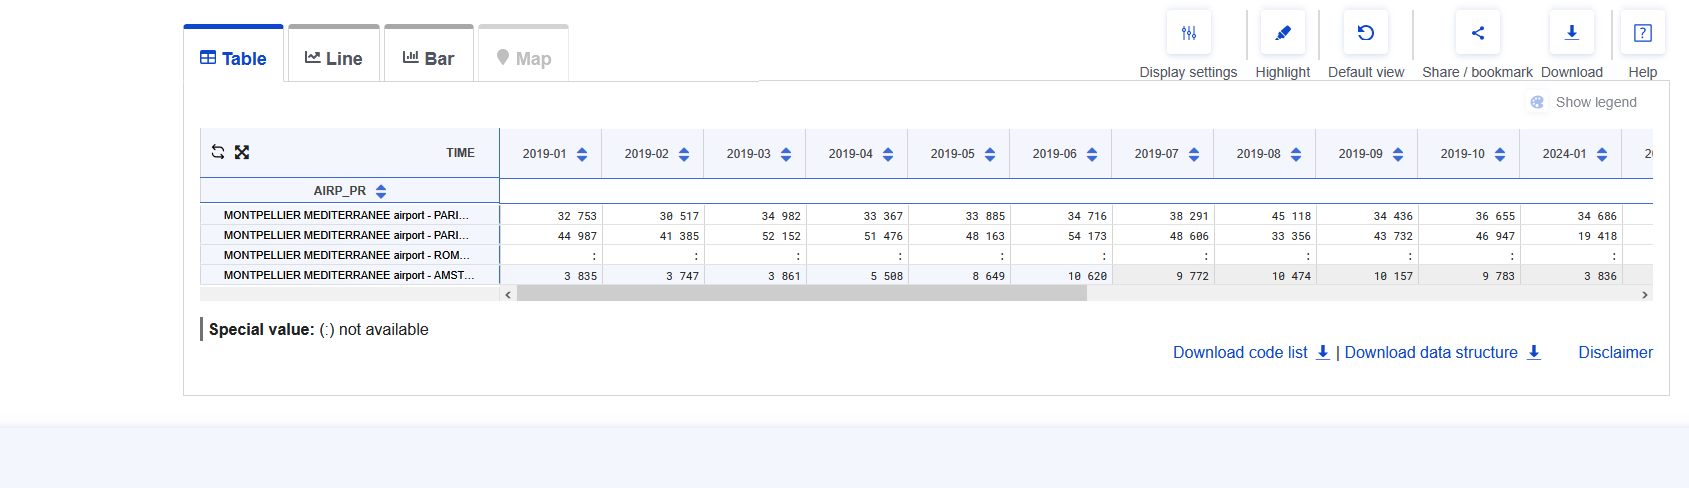Click the horizontal scrollbar thumb
The height and width of the screenshot is (488, 1689).
[x=801, y=294]
